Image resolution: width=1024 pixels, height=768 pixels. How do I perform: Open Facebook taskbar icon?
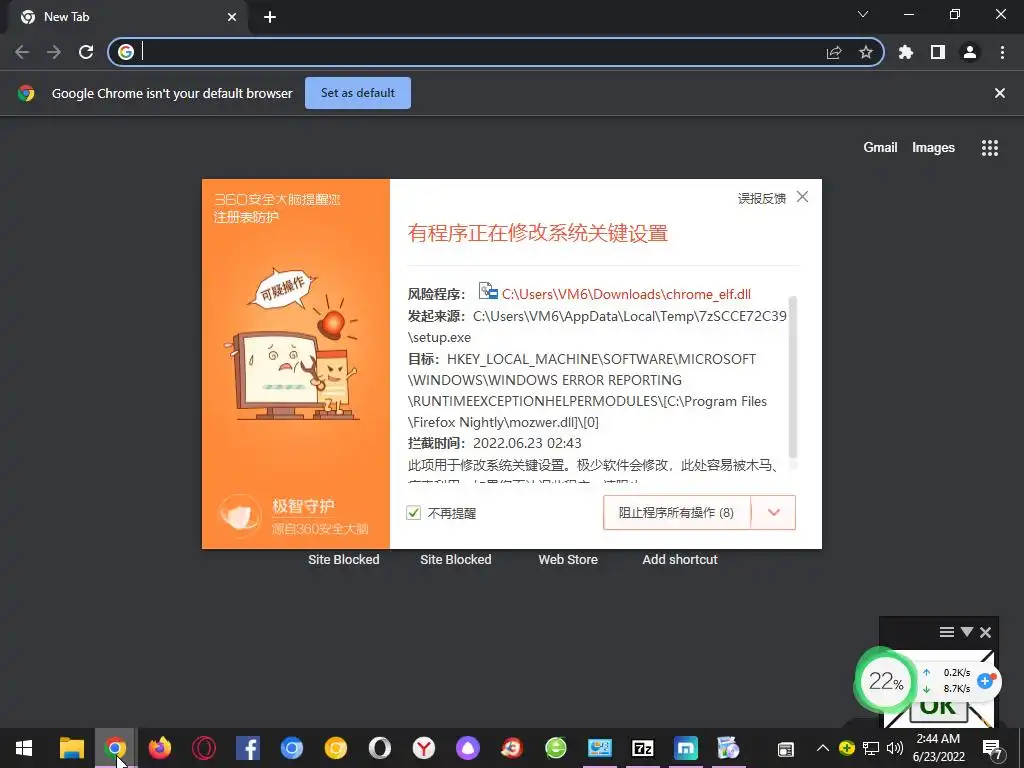pyautogui.click(x=248, y=748)
